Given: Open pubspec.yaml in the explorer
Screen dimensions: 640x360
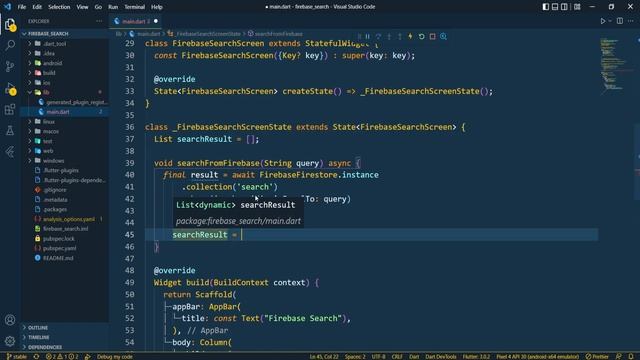Looking at the screenshot, I should (x=65, y=248).
